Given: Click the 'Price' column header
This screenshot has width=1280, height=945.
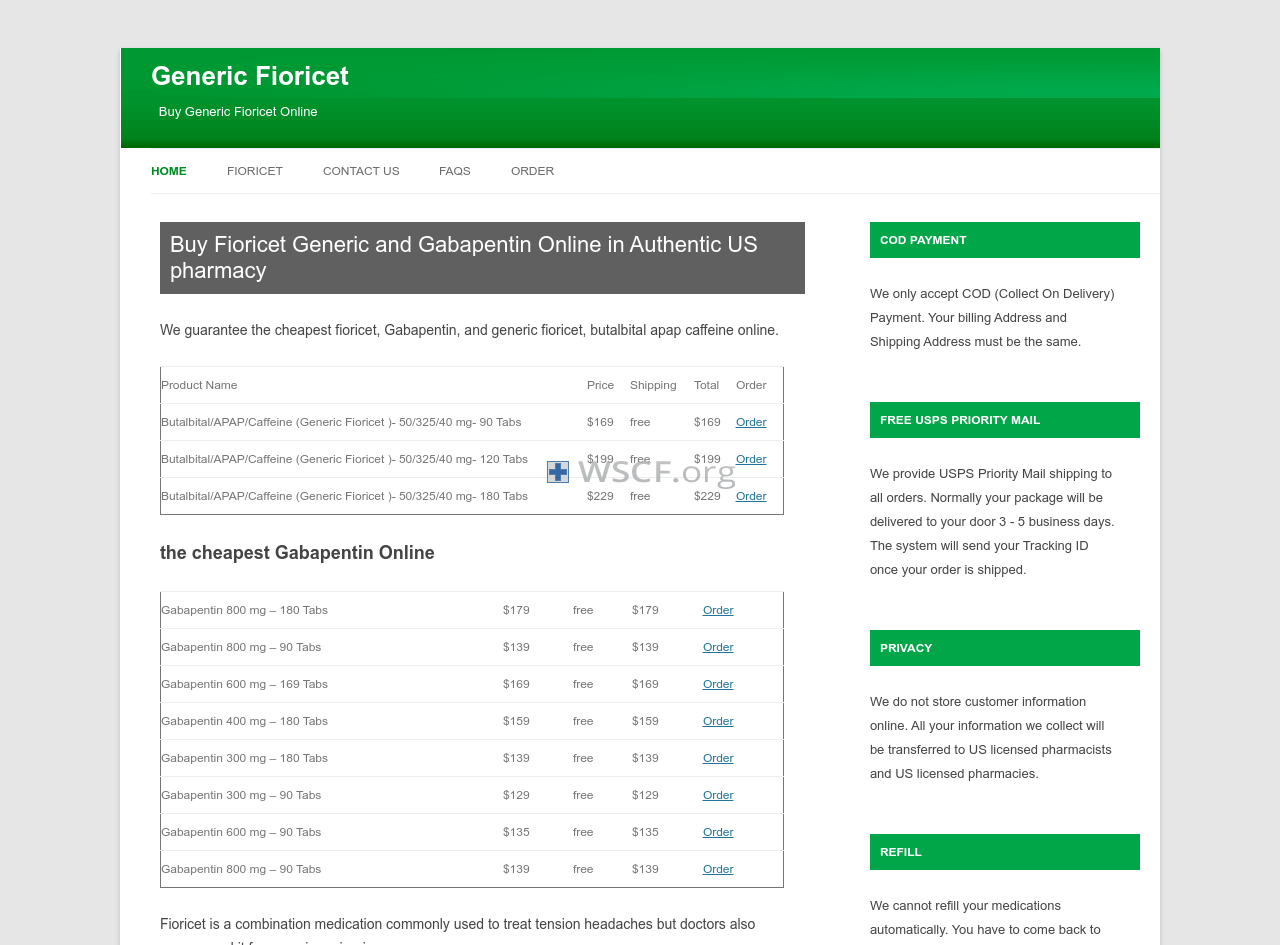Looking at the screenshot, I should (x=600, y=385).
